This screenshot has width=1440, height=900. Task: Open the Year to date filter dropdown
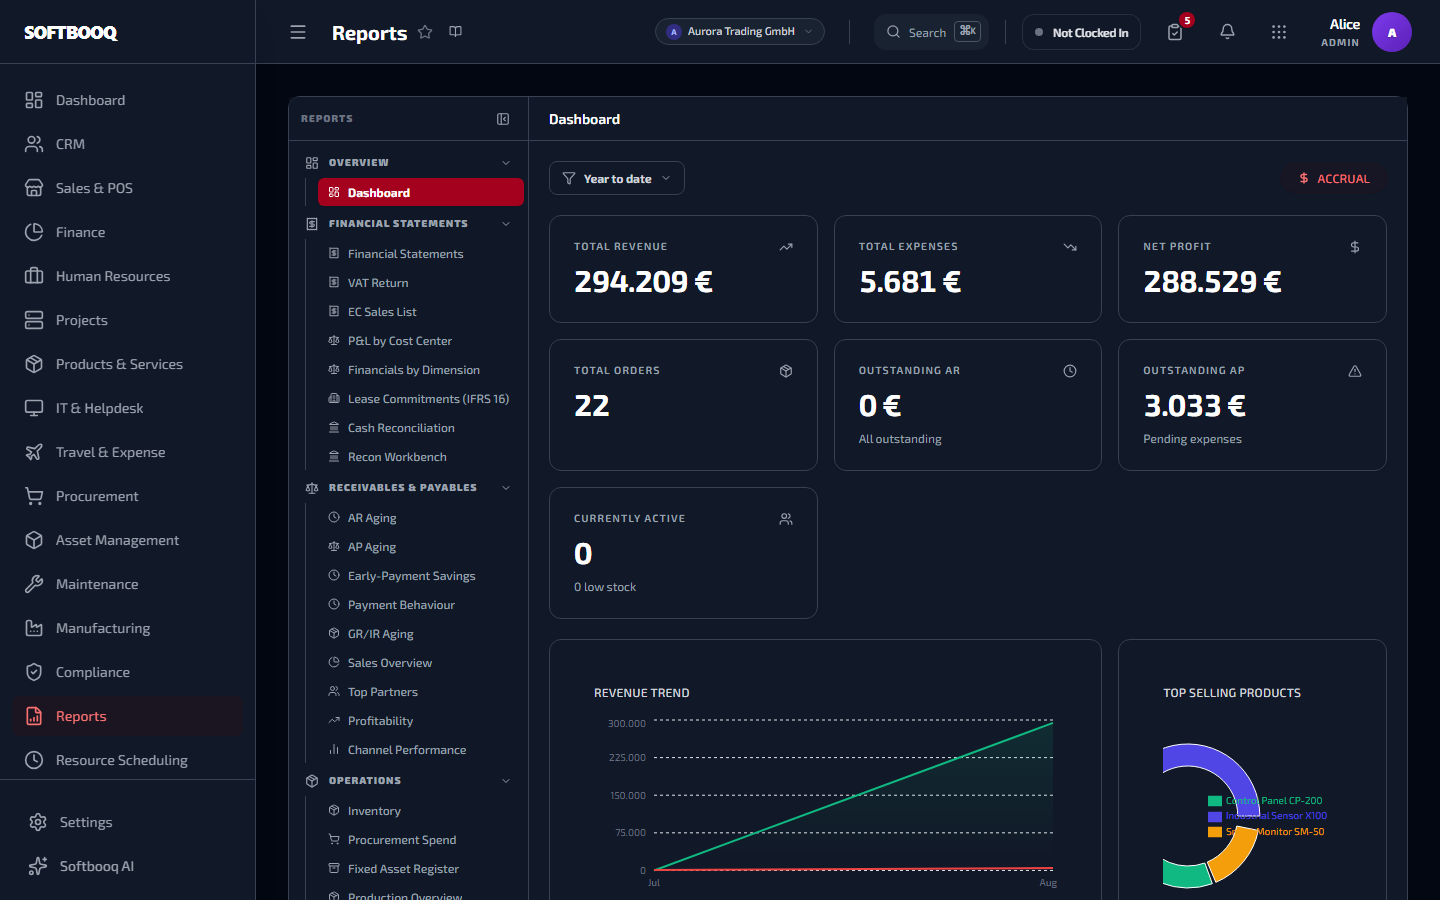(617, 178)
